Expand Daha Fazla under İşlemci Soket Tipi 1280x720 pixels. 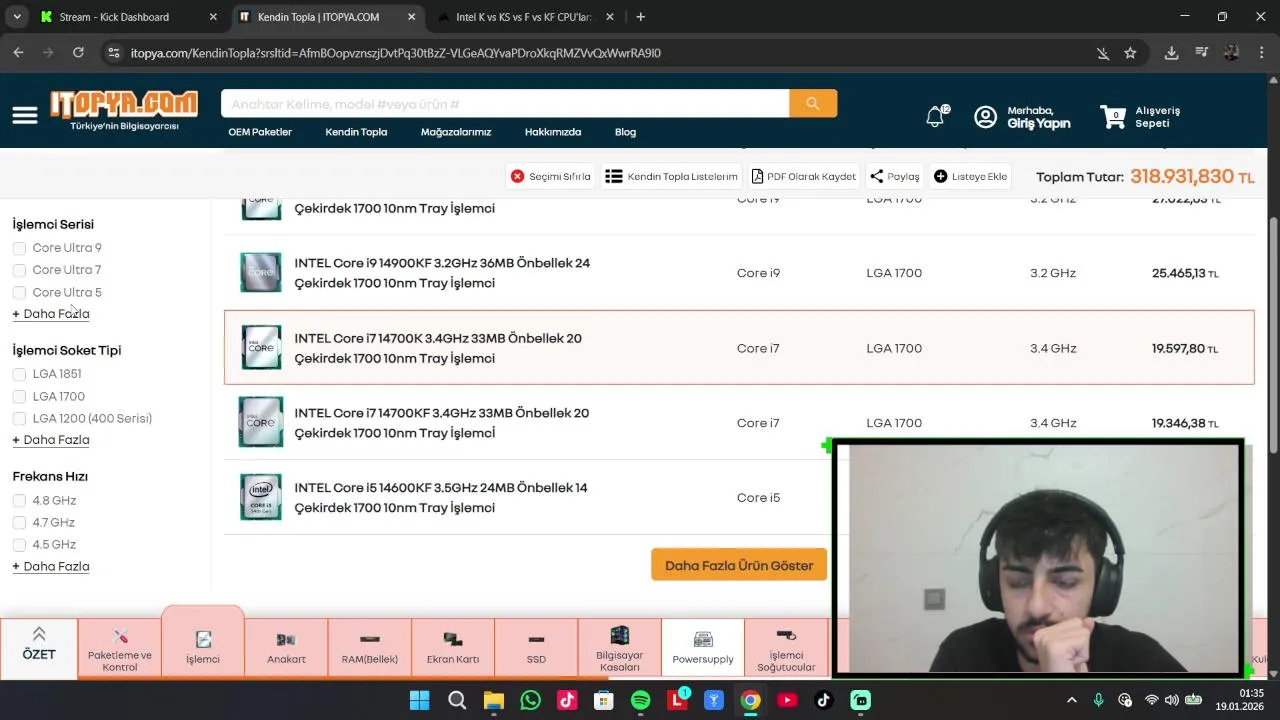pos(51,440)
